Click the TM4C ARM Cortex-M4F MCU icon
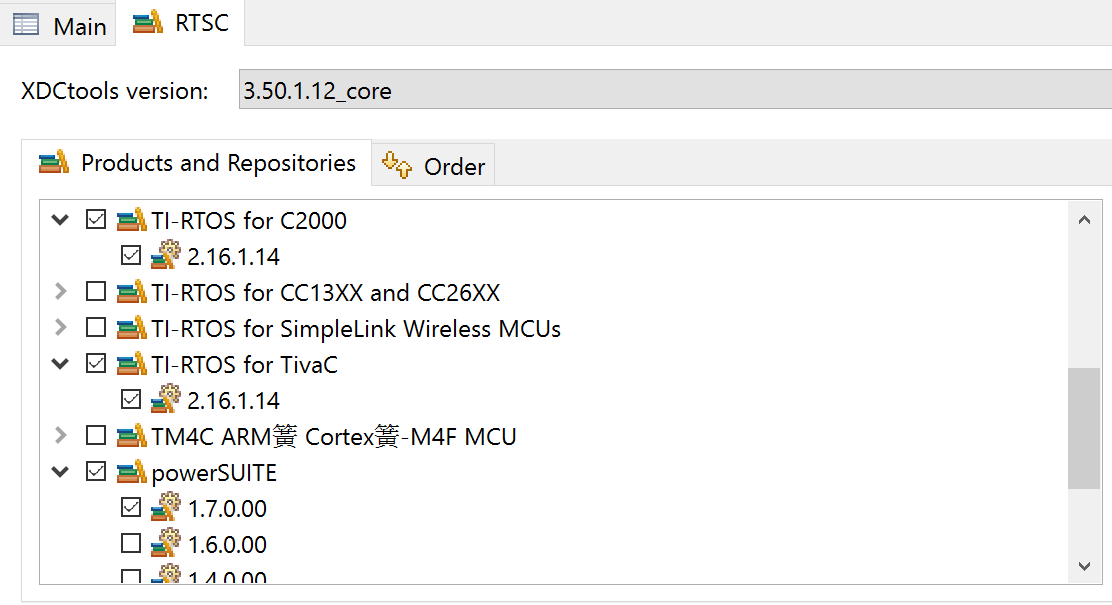This screenshot has height=605, width=1112. tap(132, 436)
